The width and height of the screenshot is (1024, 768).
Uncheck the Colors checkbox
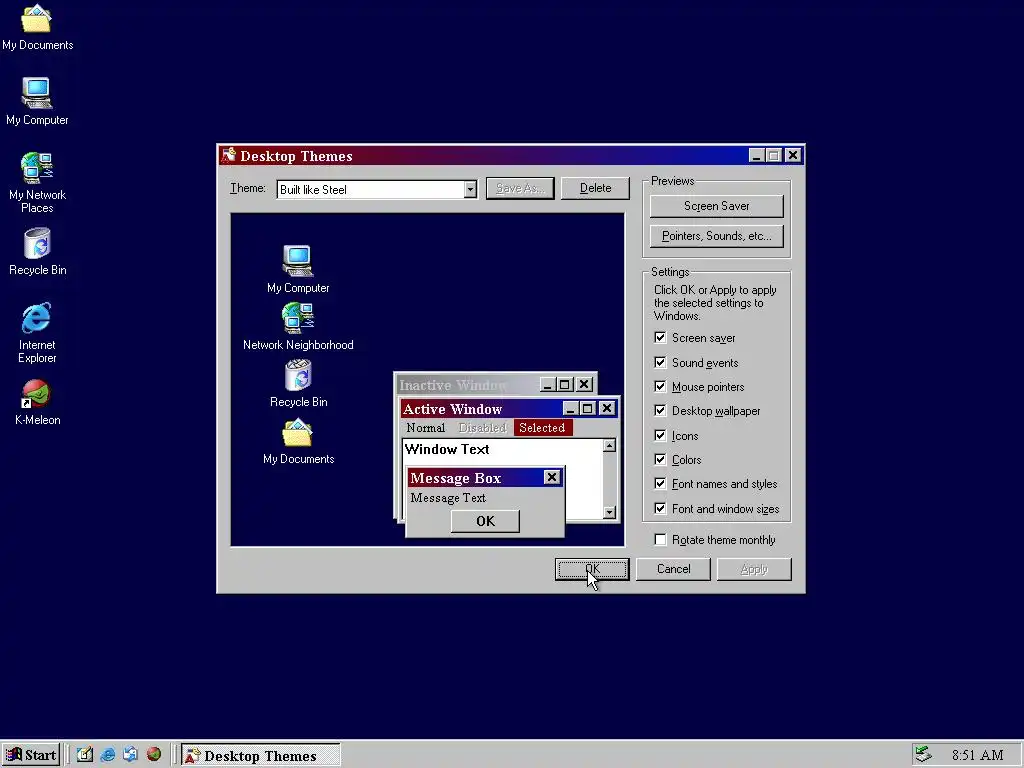coord(660,460)
